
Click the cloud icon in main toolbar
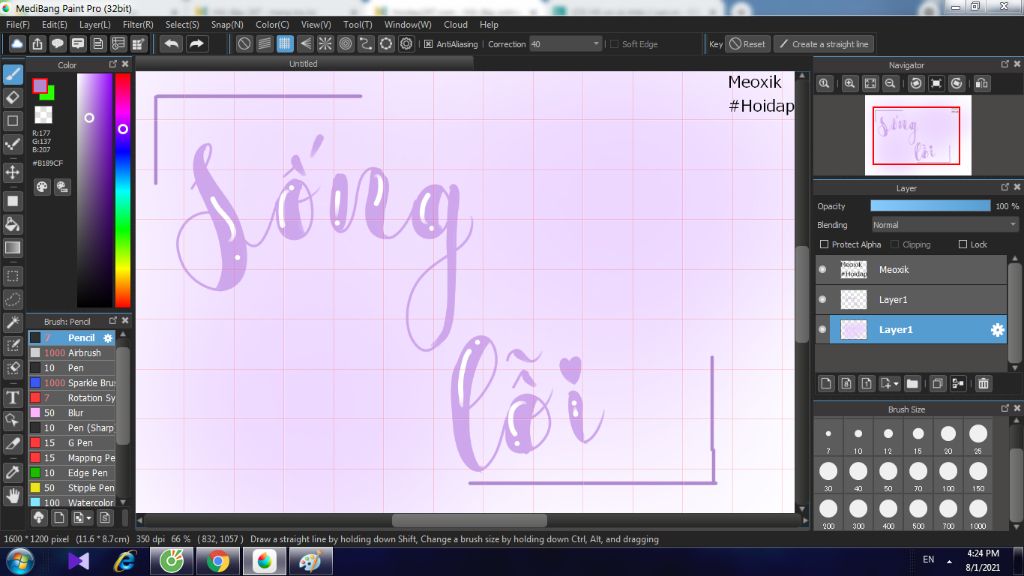(x=17, y=44)
